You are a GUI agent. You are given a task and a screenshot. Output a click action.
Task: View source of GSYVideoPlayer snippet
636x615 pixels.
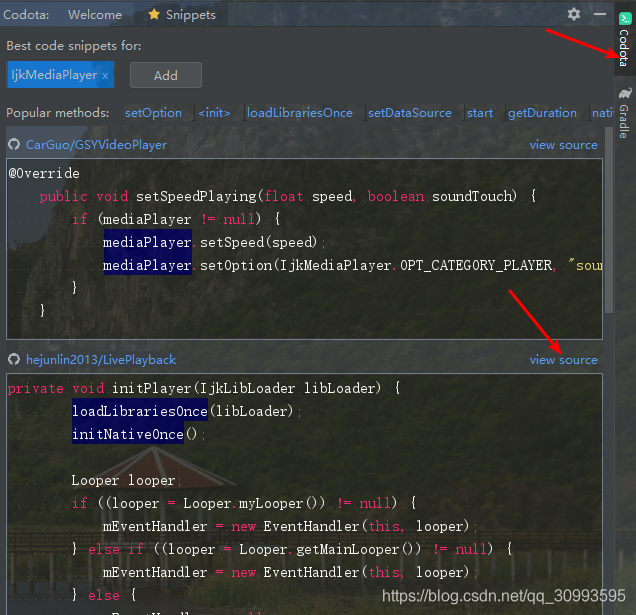click(x=563, y=145)
